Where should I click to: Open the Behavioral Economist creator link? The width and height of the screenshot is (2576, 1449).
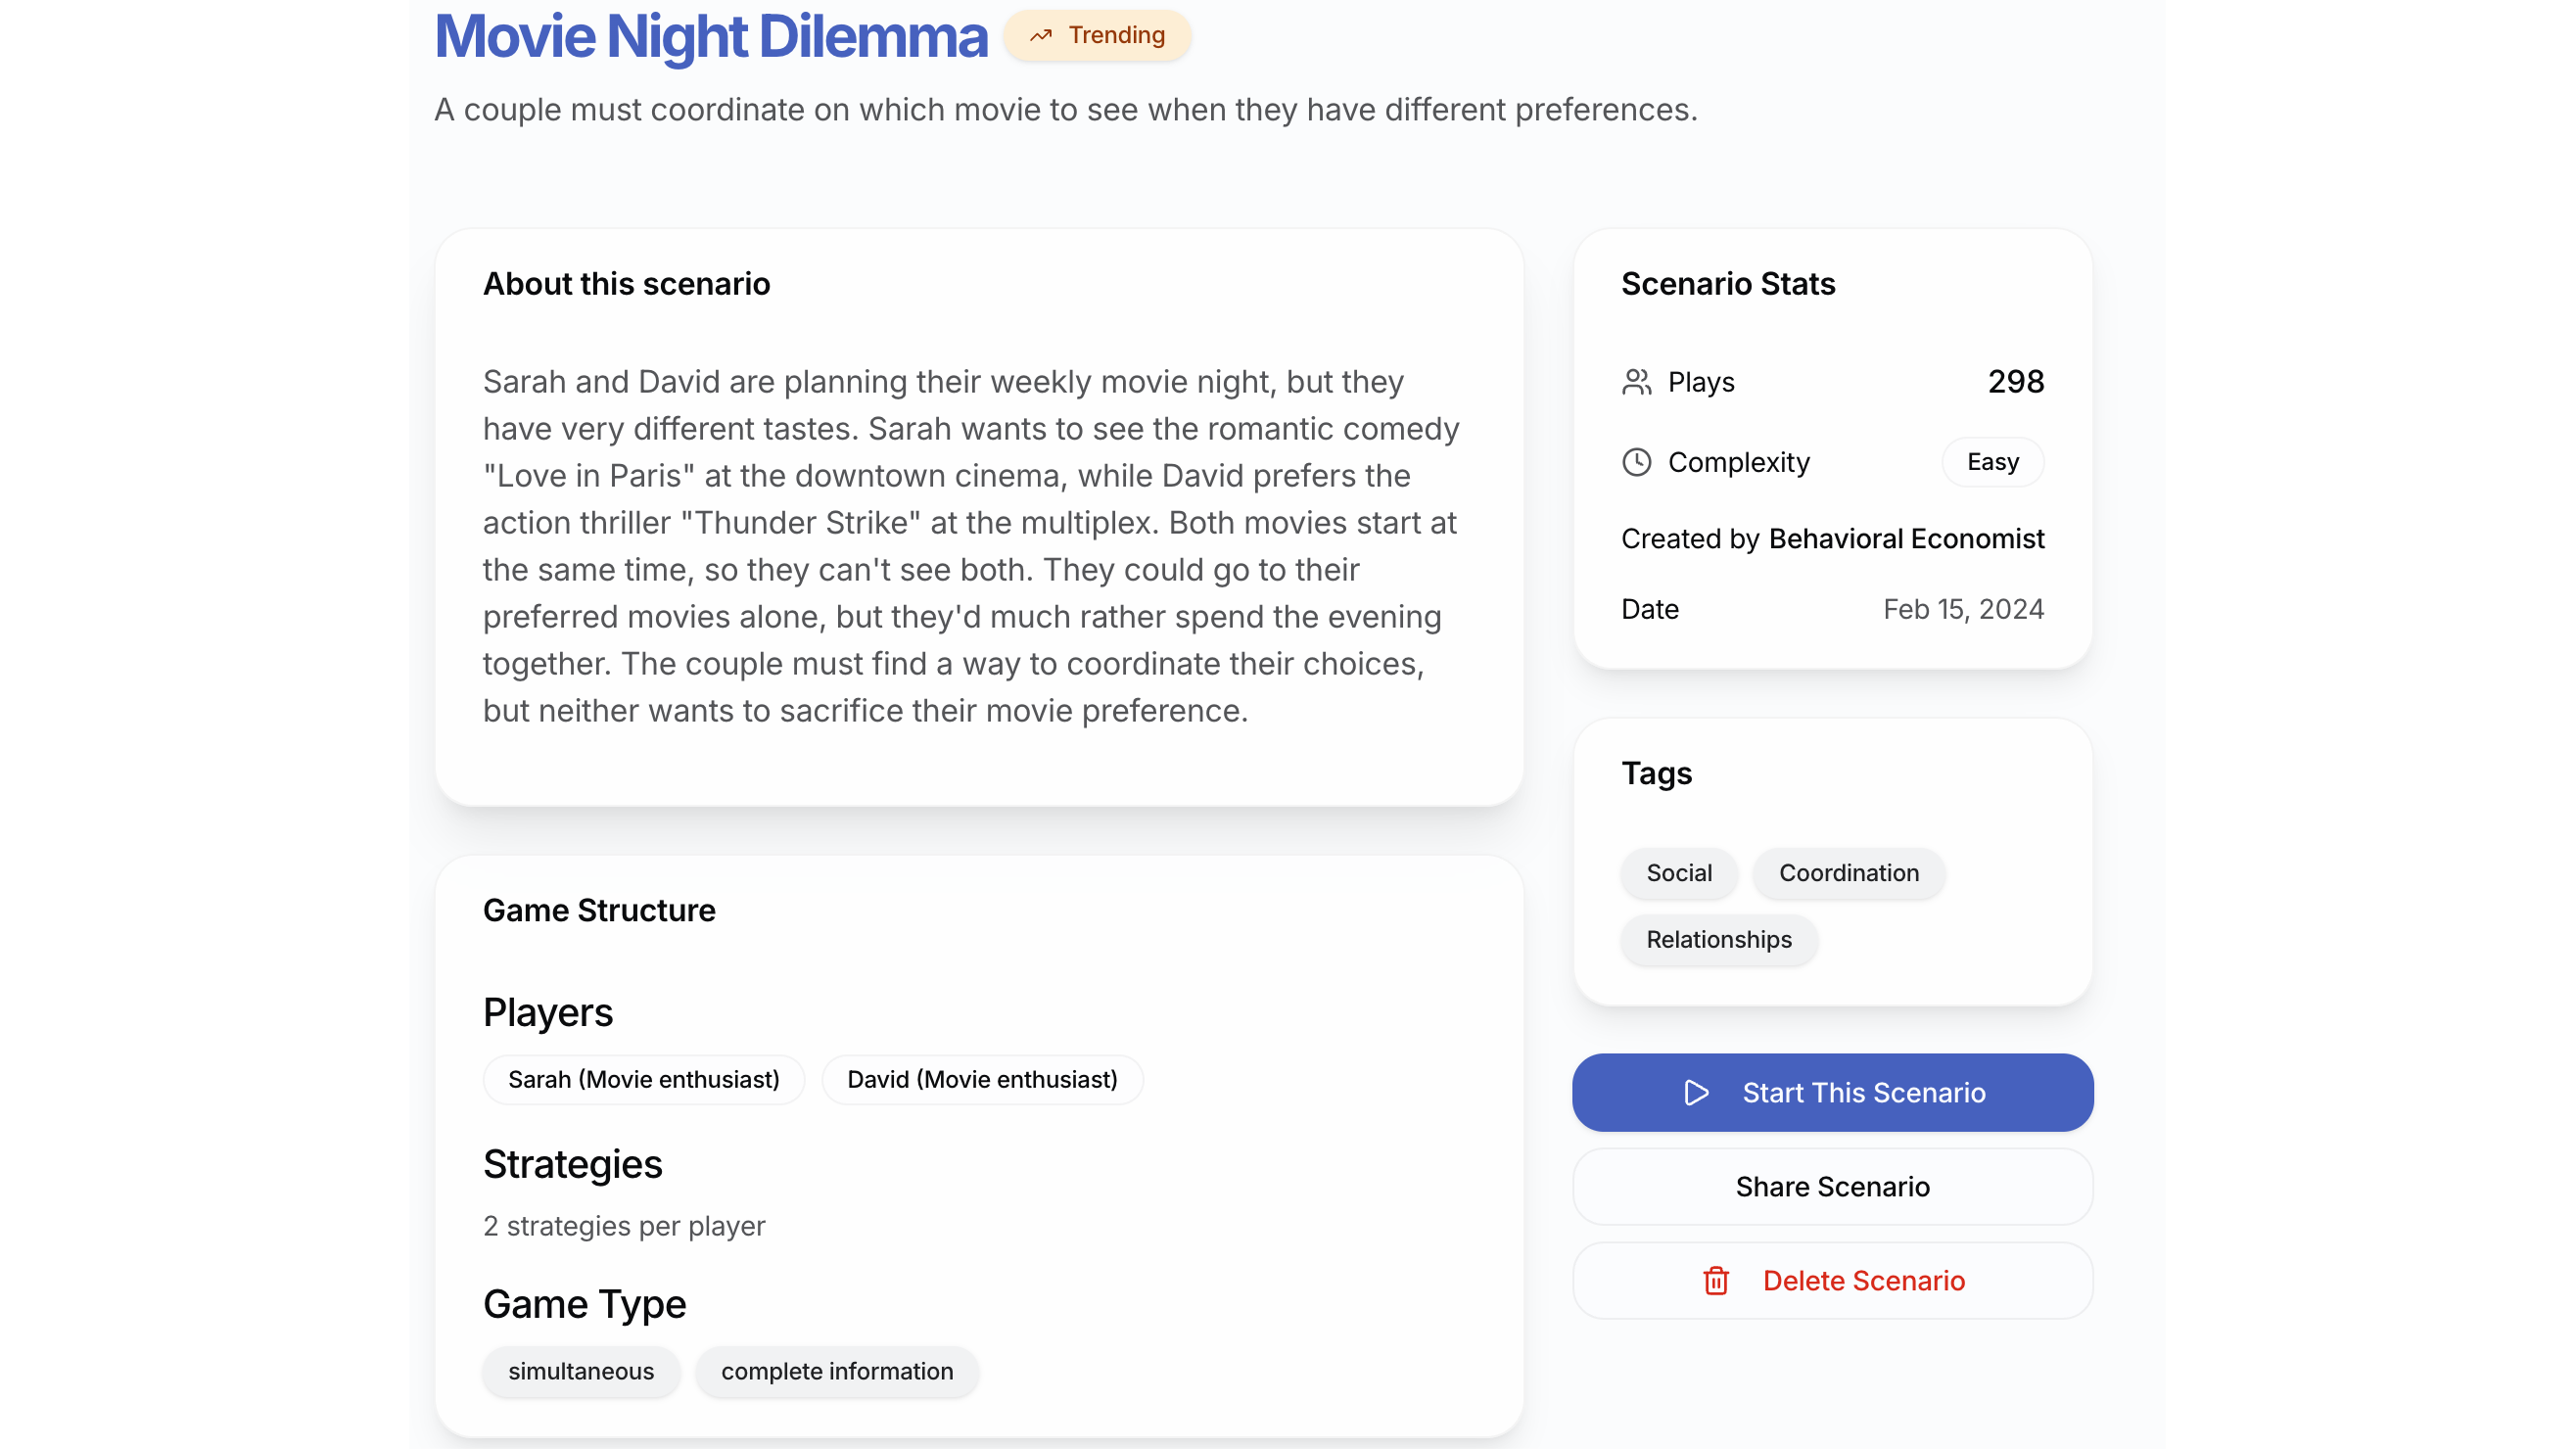tap(1906, 539)
